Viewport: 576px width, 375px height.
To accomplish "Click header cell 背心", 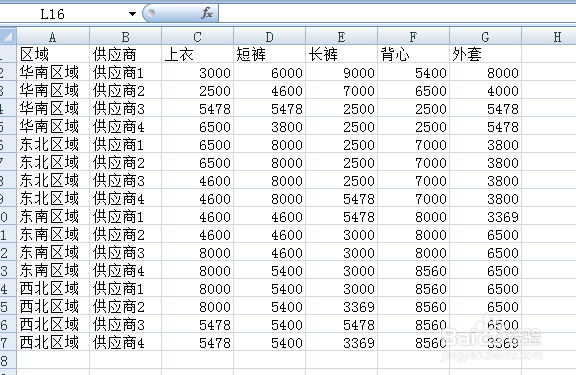I will pyautogui.click(x=413, y=54).
